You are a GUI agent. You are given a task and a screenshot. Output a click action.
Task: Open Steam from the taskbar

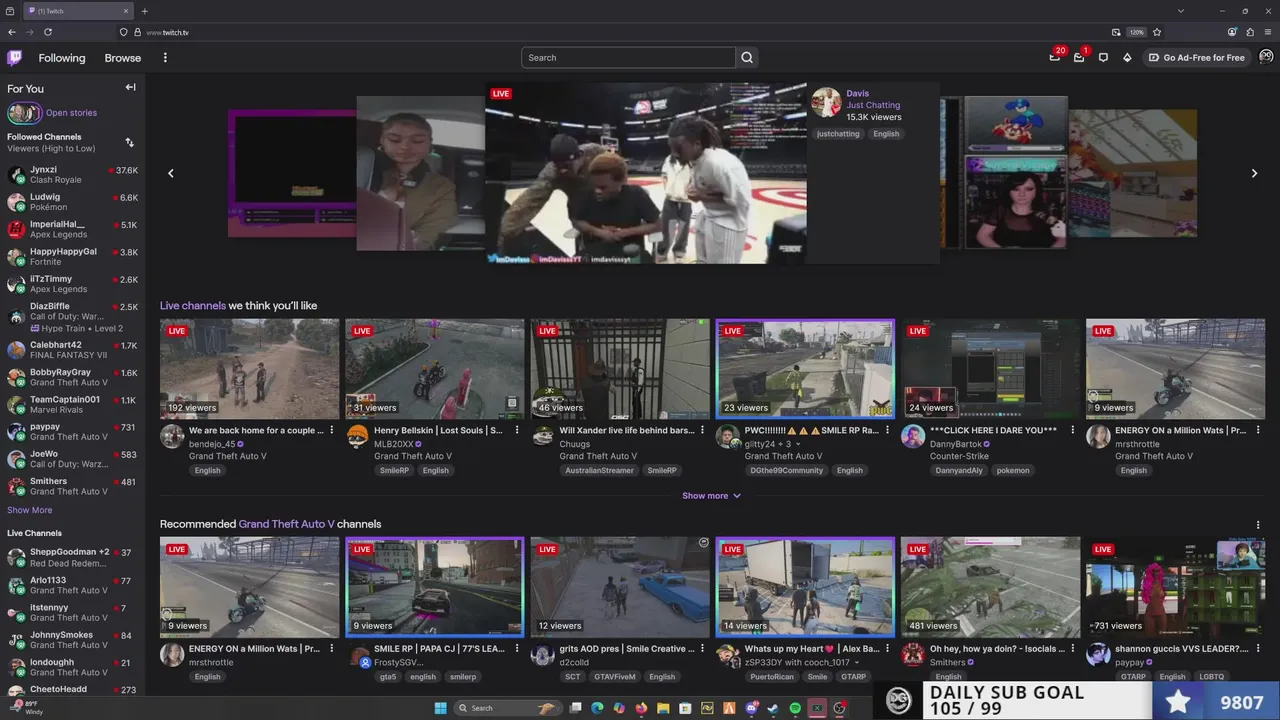click(x=773, y=708)
